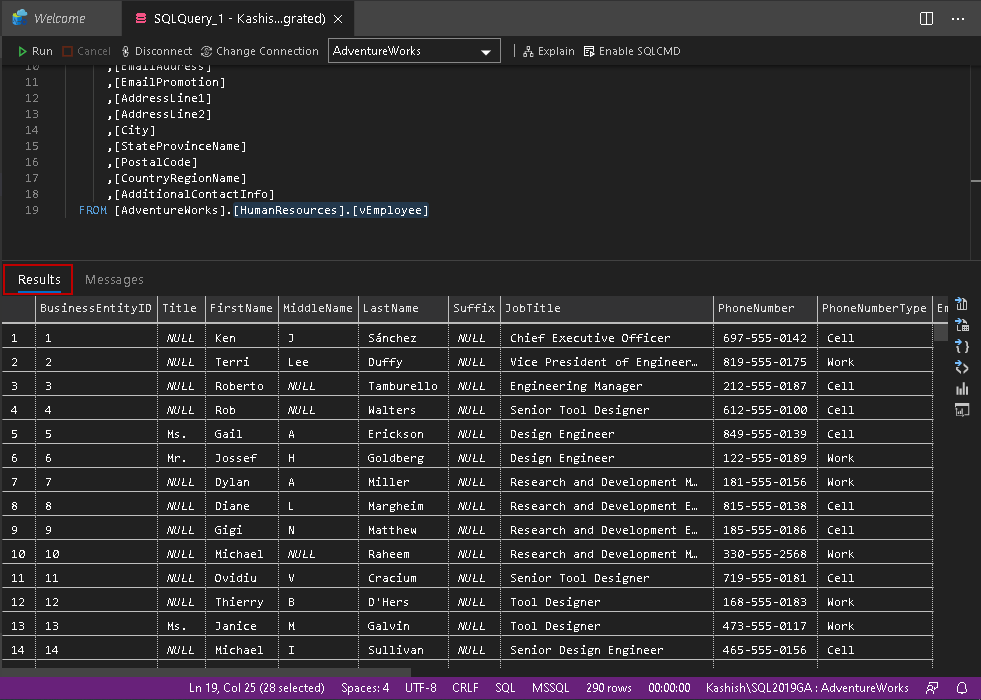Save results as Excel icon
The image size is (981, 700).
click(962, 325)
